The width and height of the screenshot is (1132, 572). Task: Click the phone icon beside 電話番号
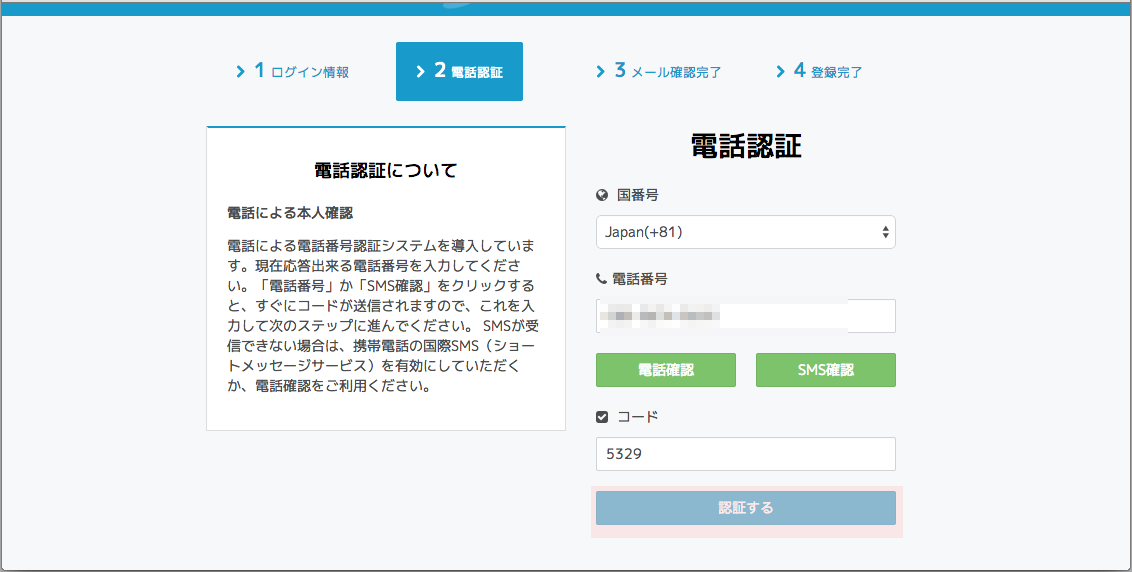coord(601,278)
